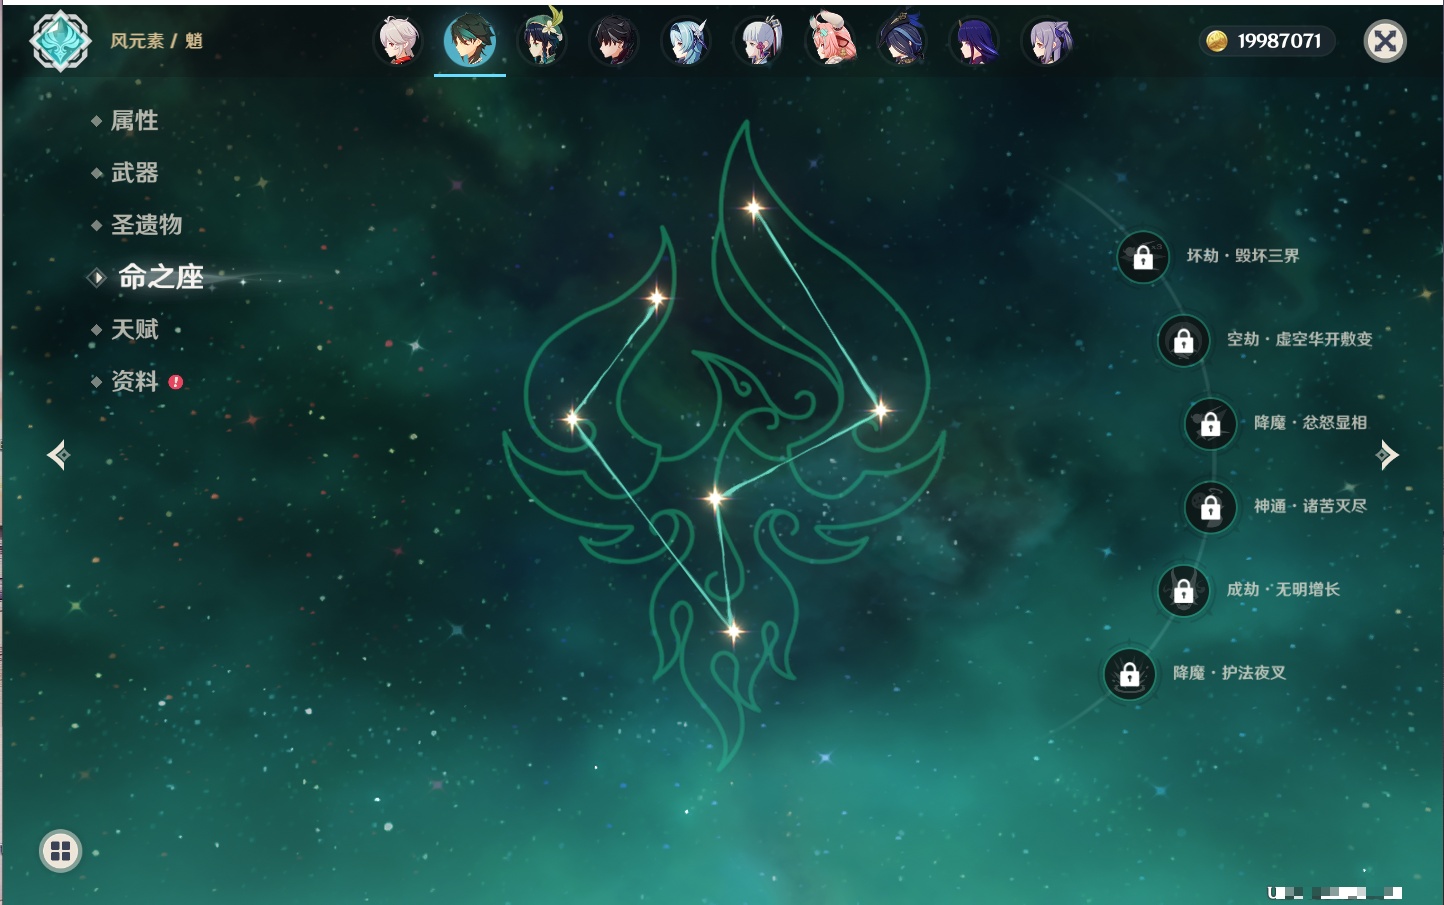The height and width of the screenshot is (905, 1444).
Task: Open the 圣遗物 artifacts tab
Action: click(x=146, y=225)
